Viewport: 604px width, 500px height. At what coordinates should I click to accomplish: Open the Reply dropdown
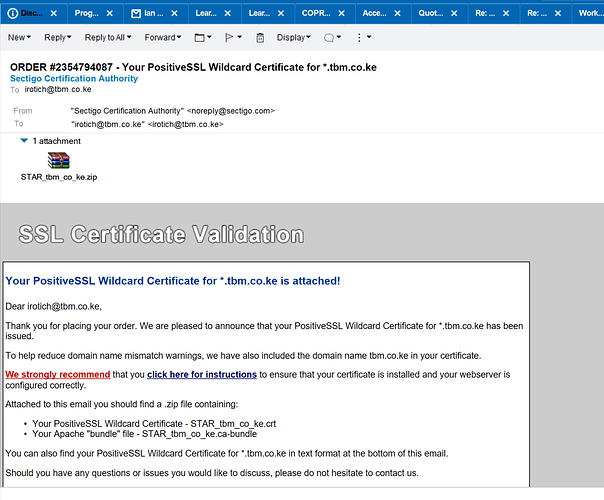click(x=58, y=37)
